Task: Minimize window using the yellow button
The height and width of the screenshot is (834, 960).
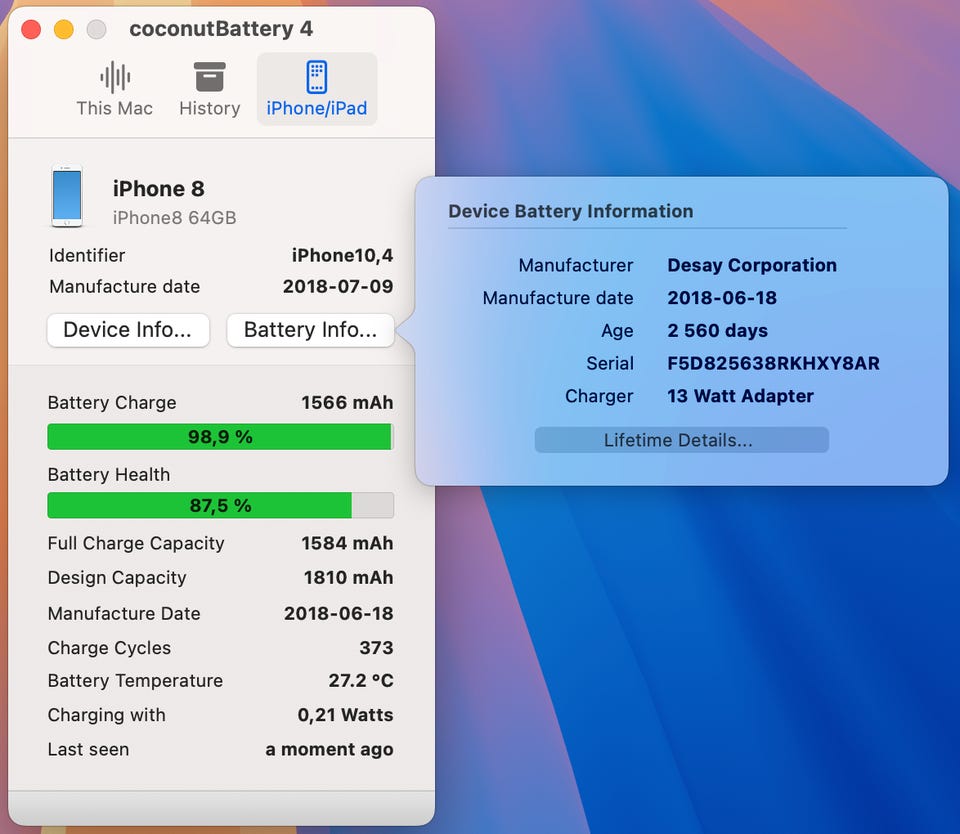Action: [x=64, y=29]
